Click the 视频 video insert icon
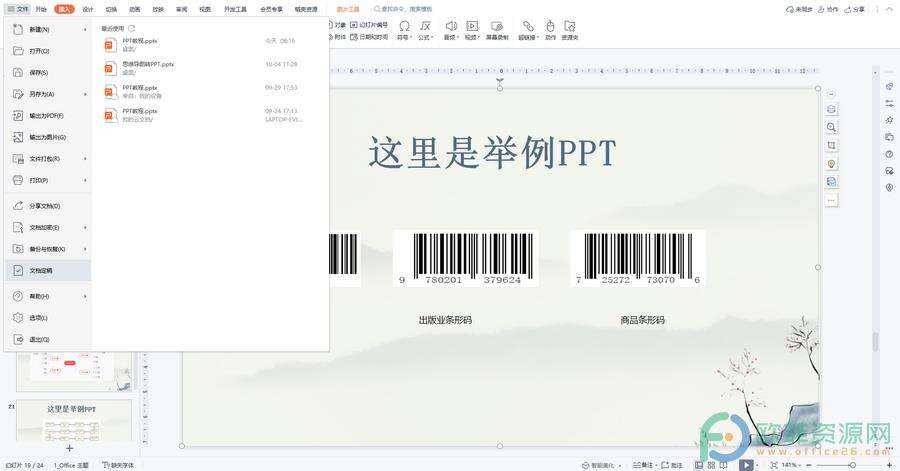The width and height of the screenshot is (900, 471). [x=472, y=26]
